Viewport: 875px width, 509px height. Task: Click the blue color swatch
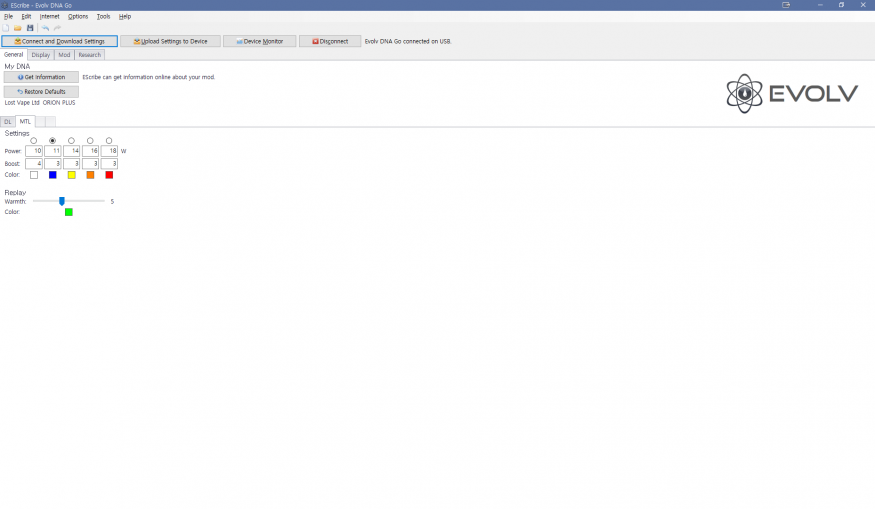[53, 175]
